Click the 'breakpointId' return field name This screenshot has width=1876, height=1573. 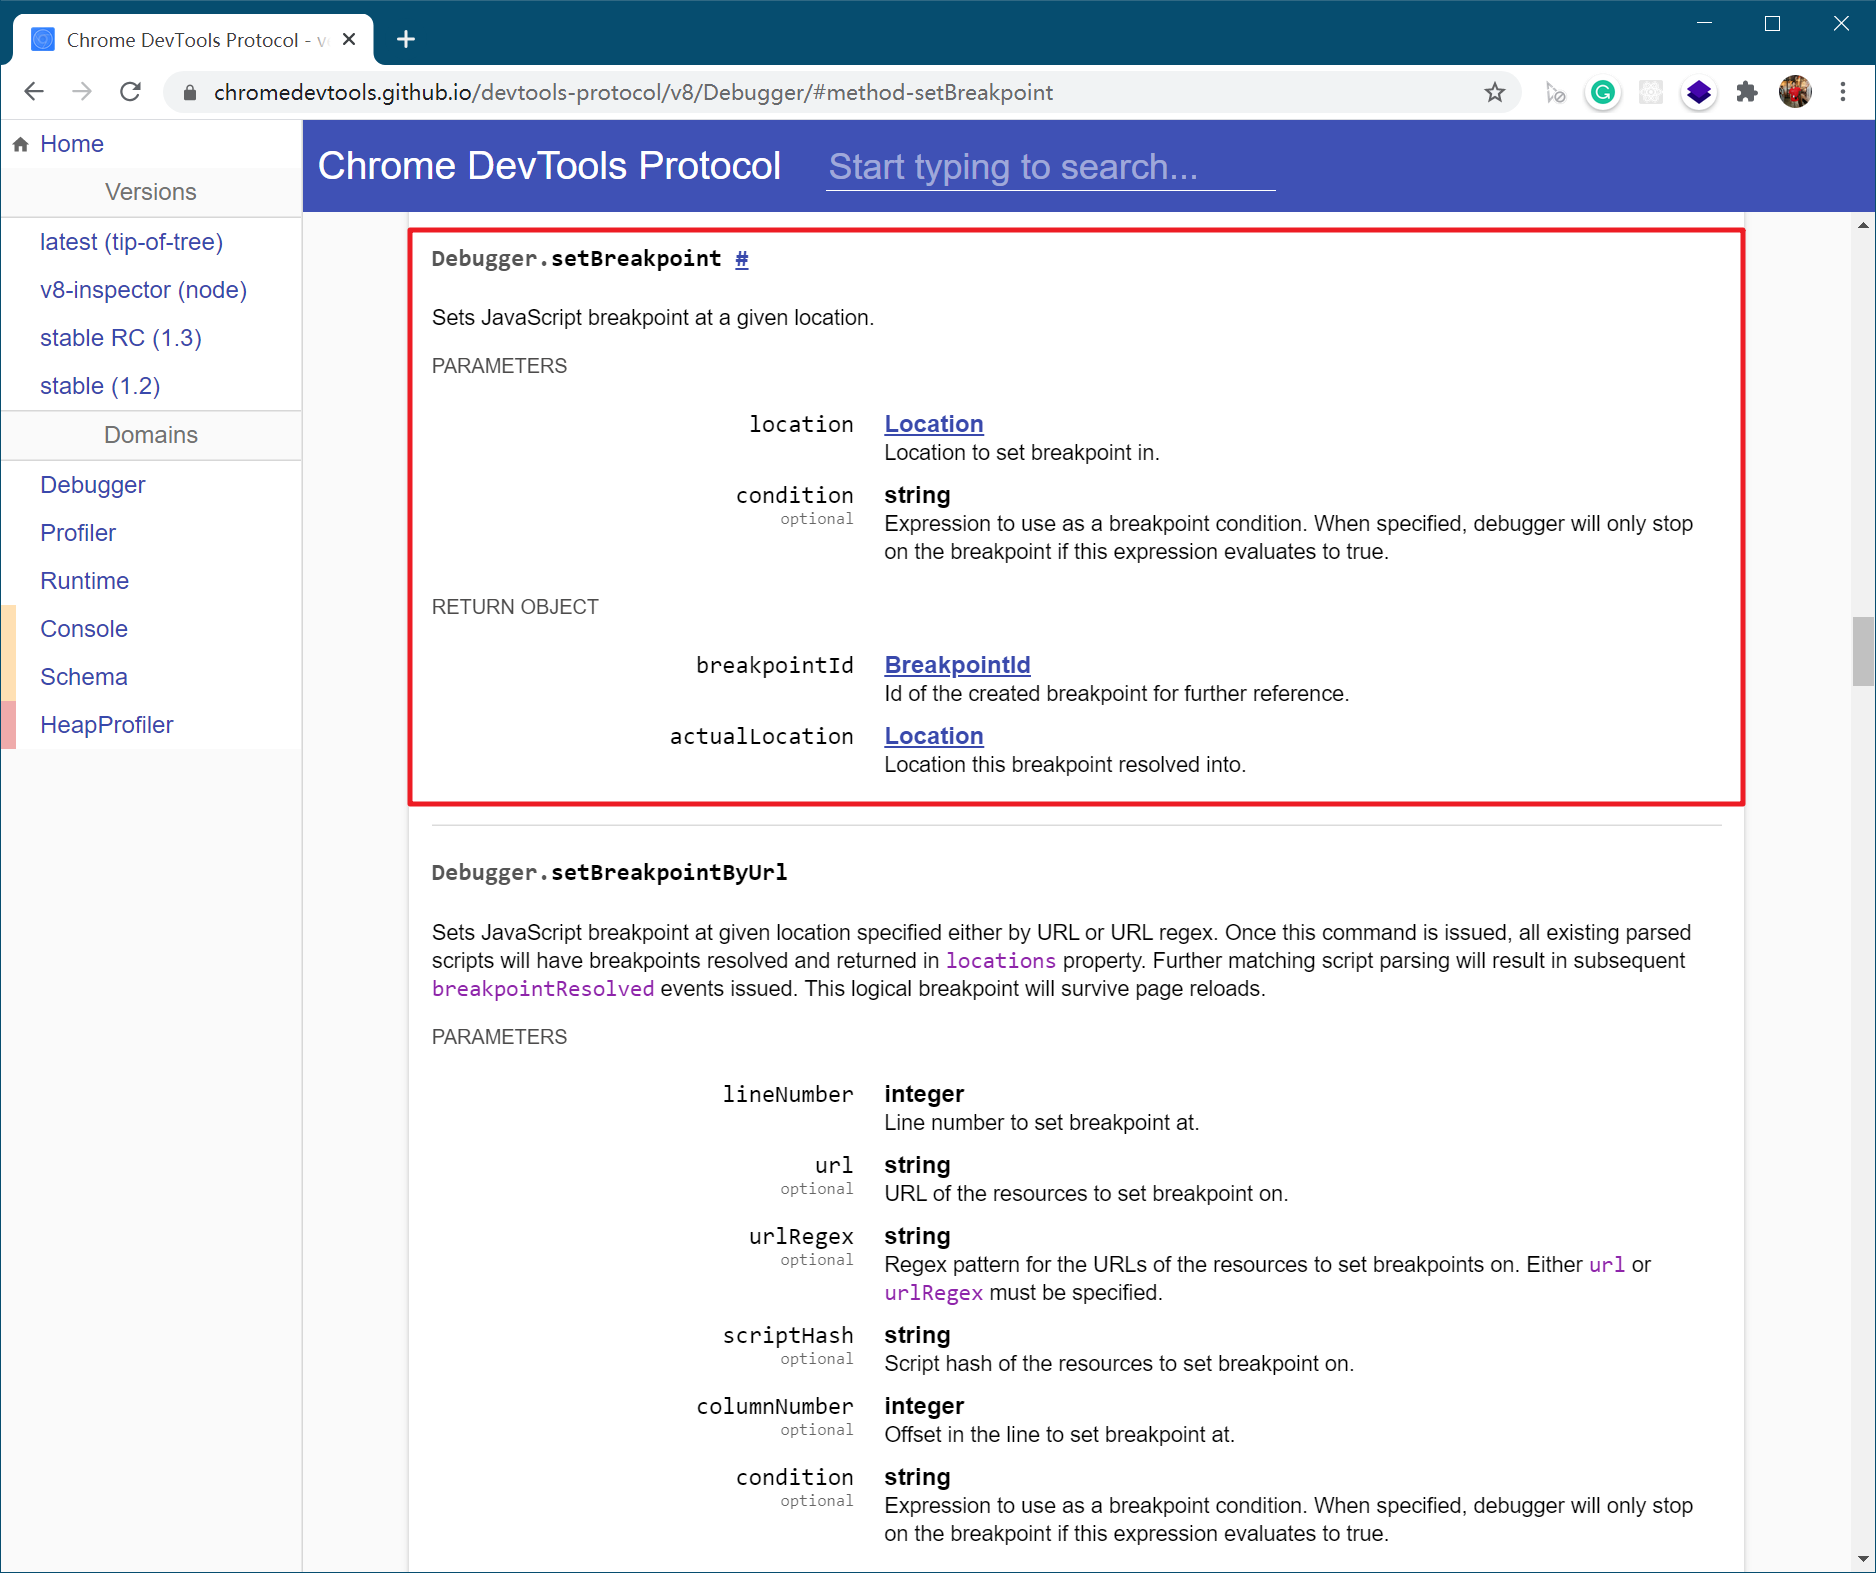(x=775, y=666)
